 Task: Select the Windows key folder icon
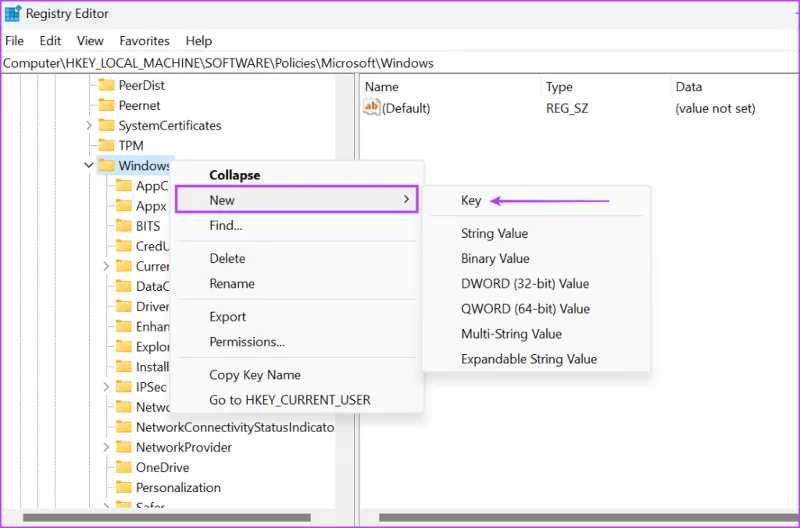106,165
